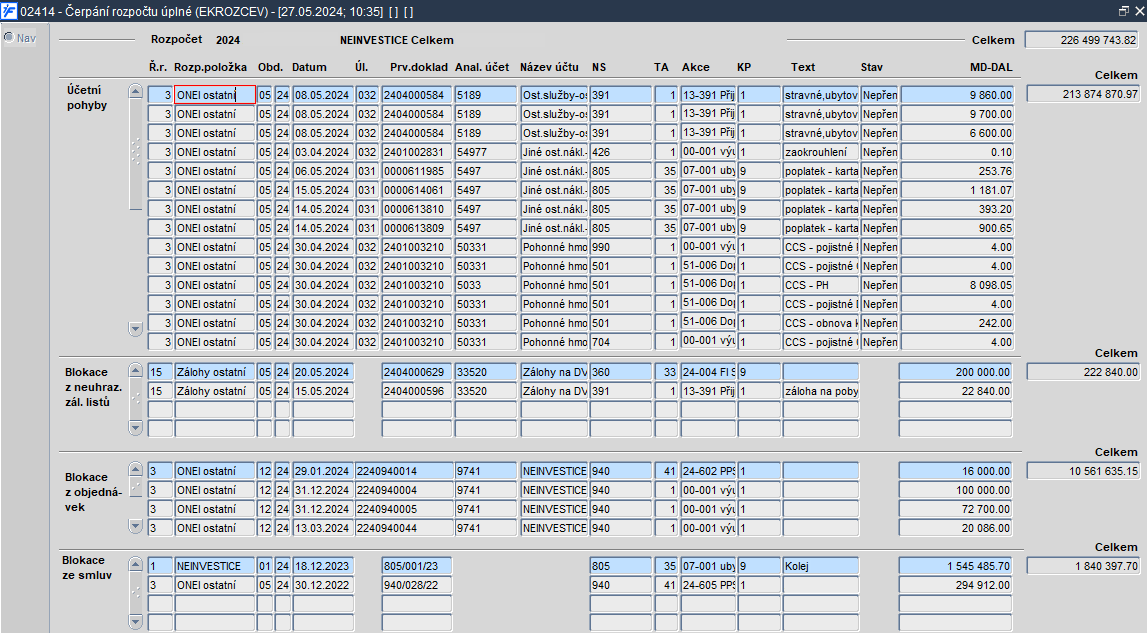Viewport: 1147px width, 633px height.
Task: Click document number 0000613809
Action: (417, 228)
